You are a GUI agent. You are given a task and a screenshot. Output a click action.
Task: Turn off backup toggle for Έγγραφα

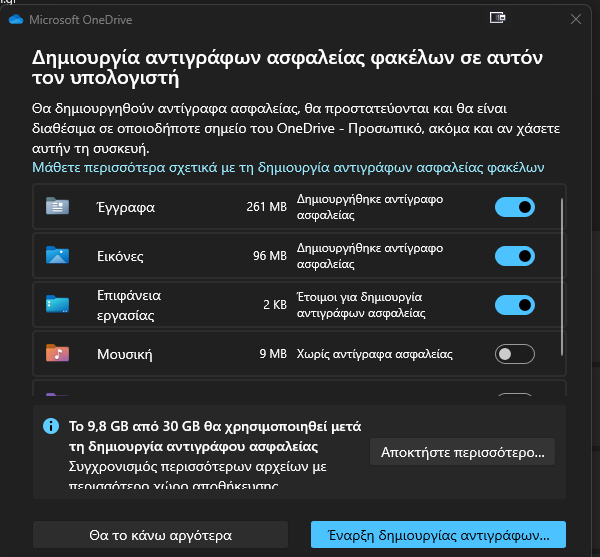pyautogui.click(x=515, y=207)
